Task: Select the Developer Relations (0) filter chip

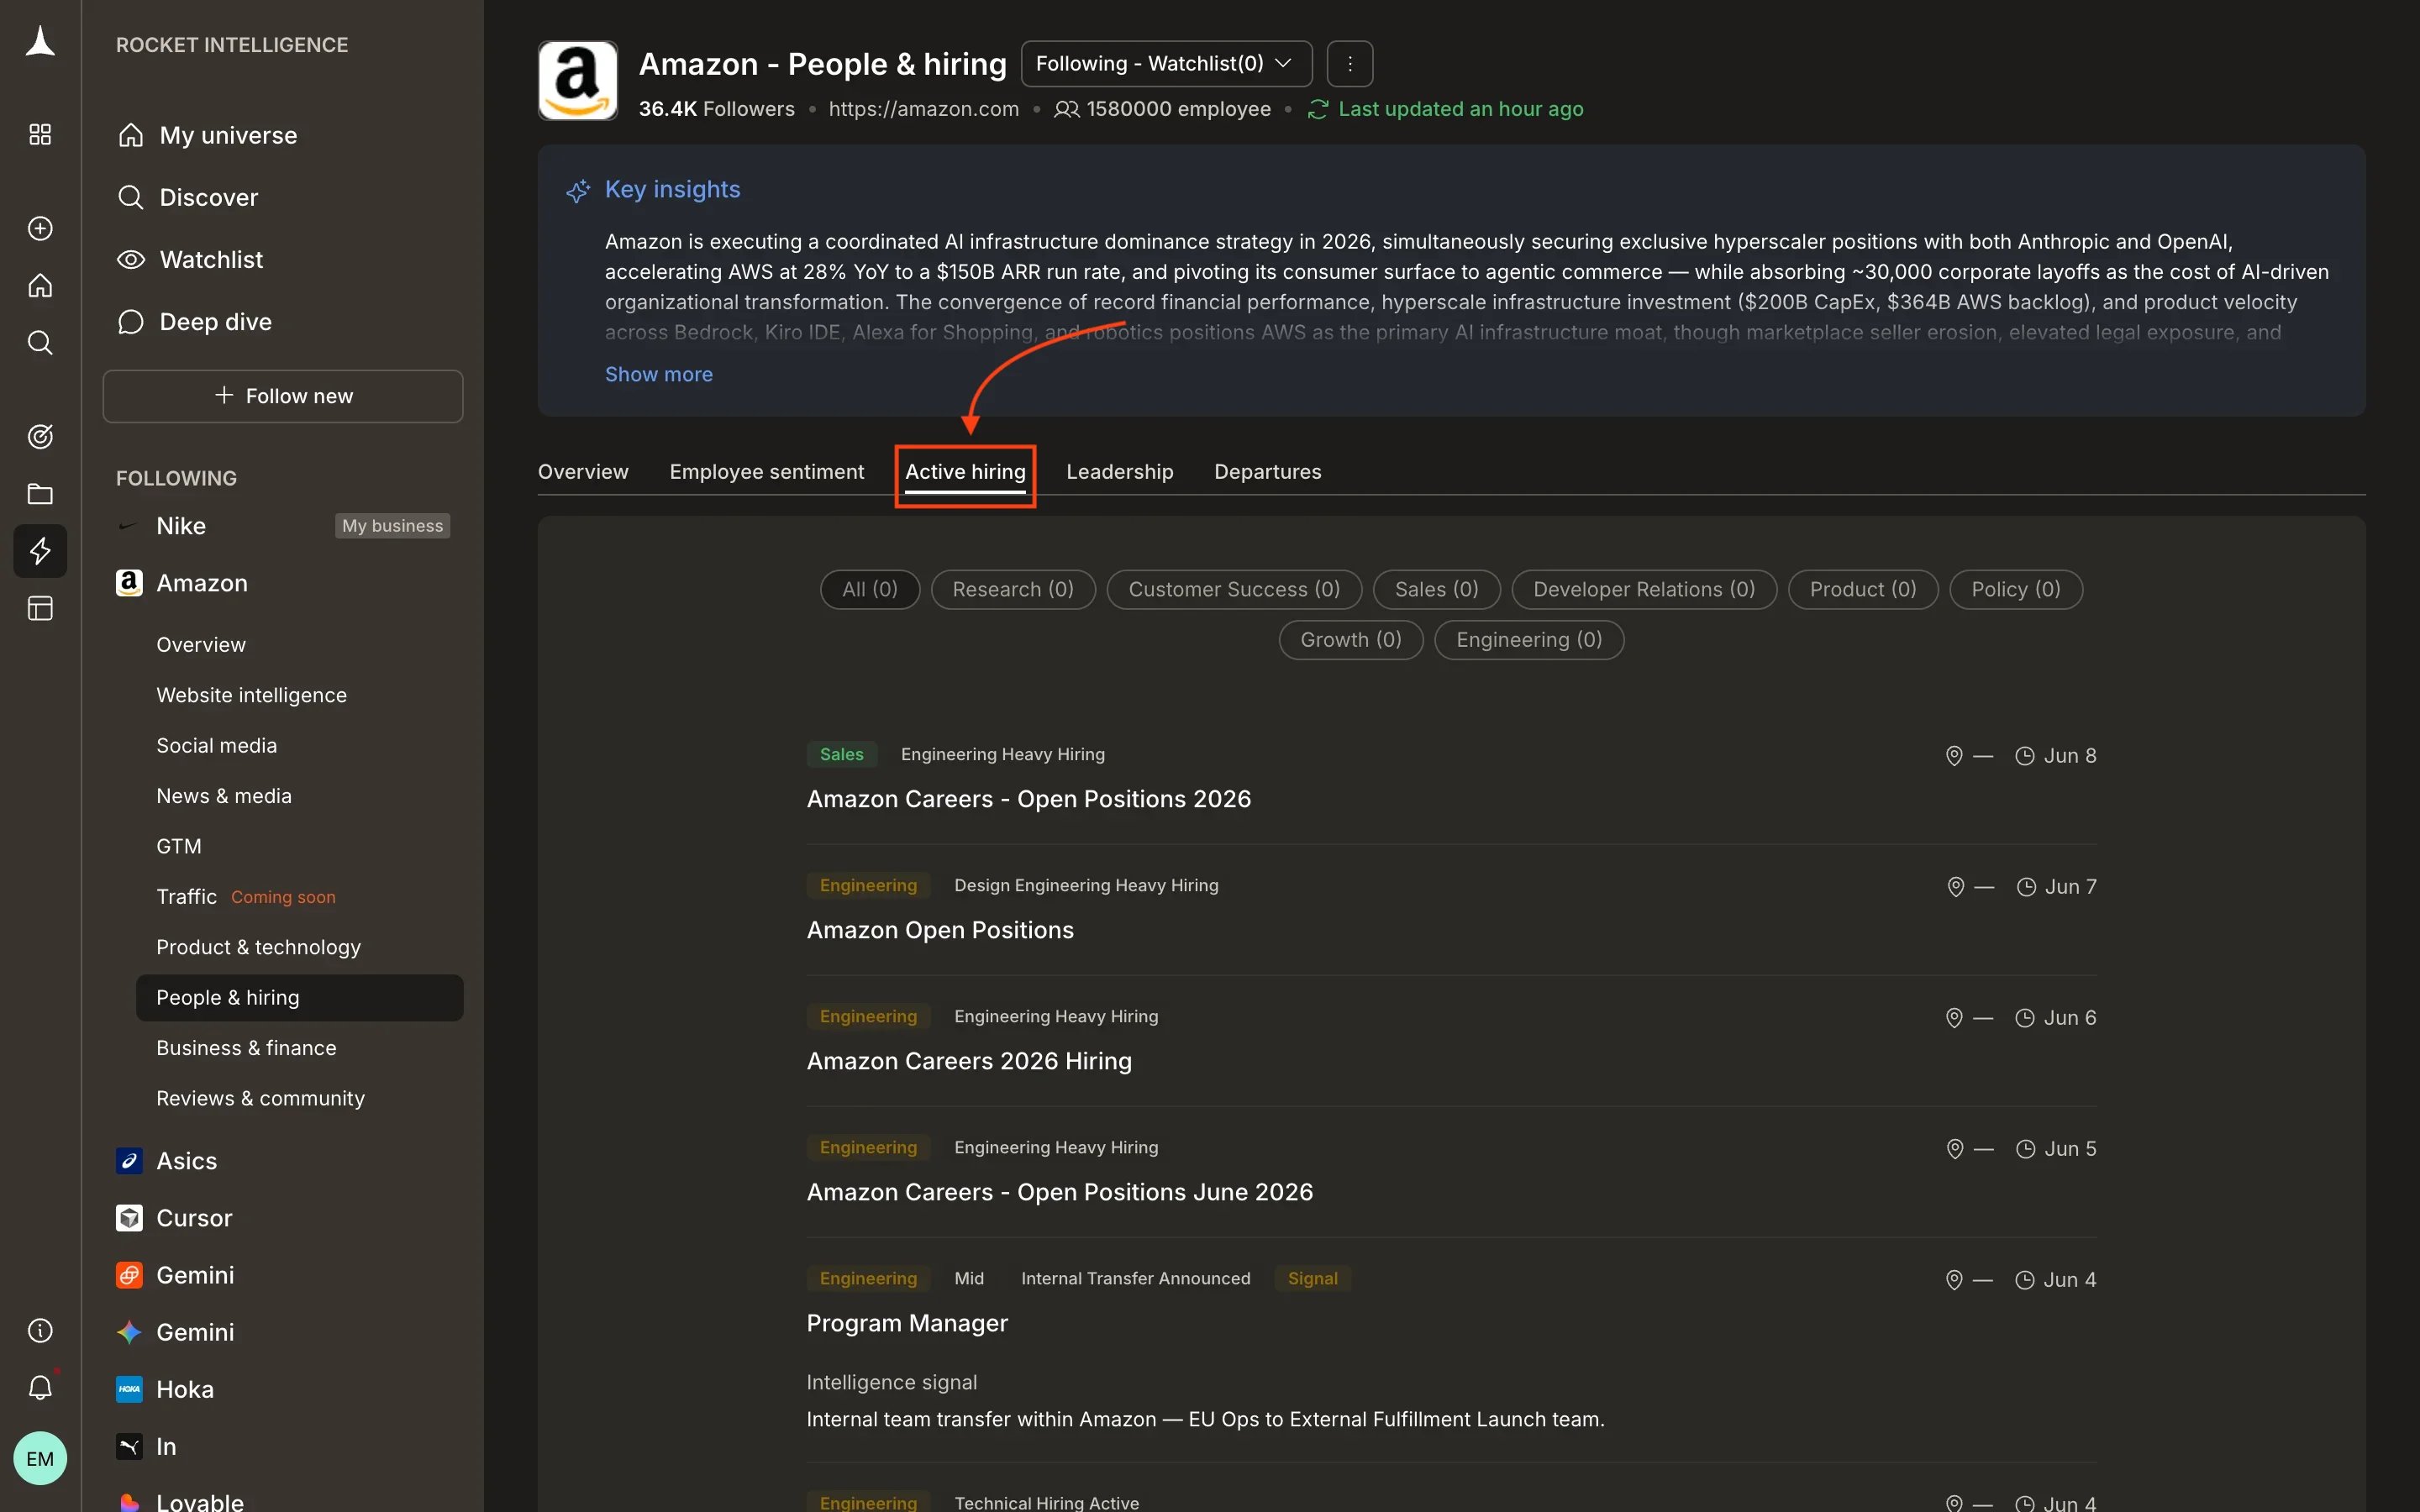Action: pos(1644,589)
